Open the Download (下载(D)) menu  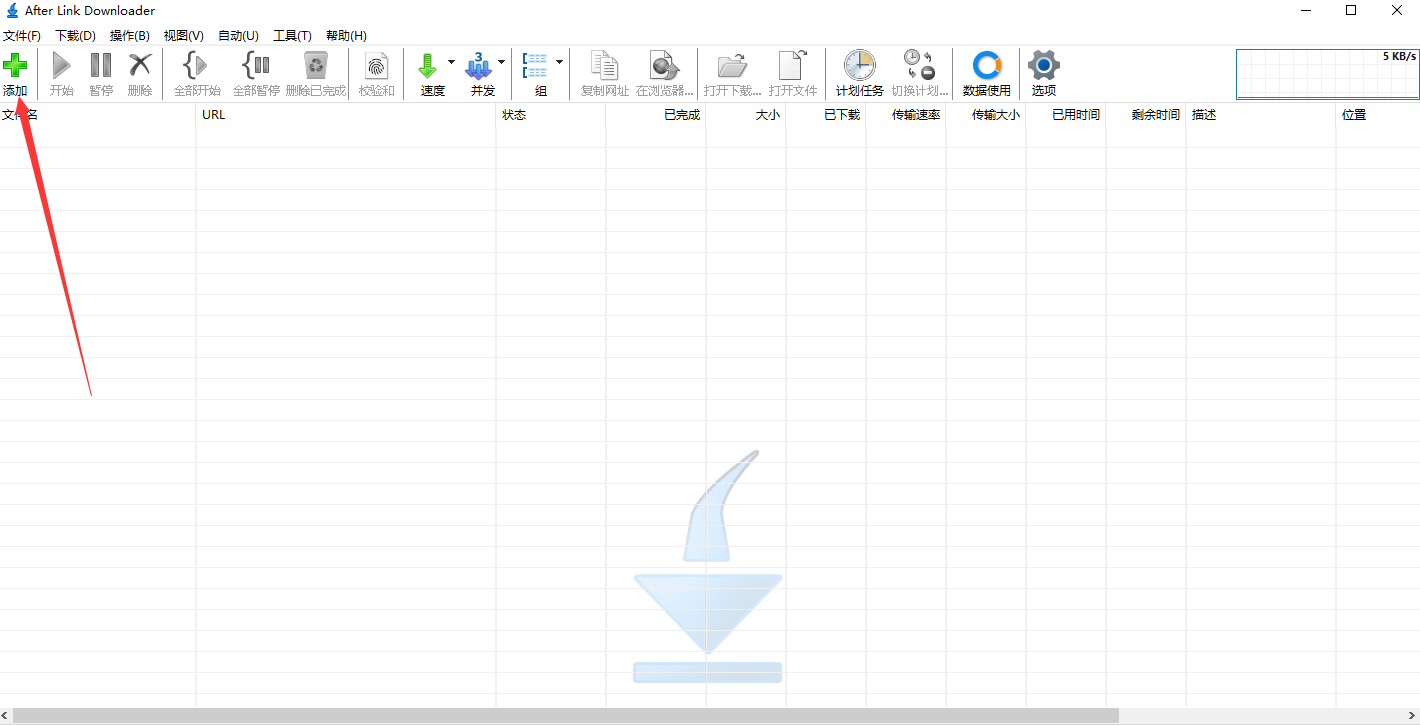click(x=75, y=36)
